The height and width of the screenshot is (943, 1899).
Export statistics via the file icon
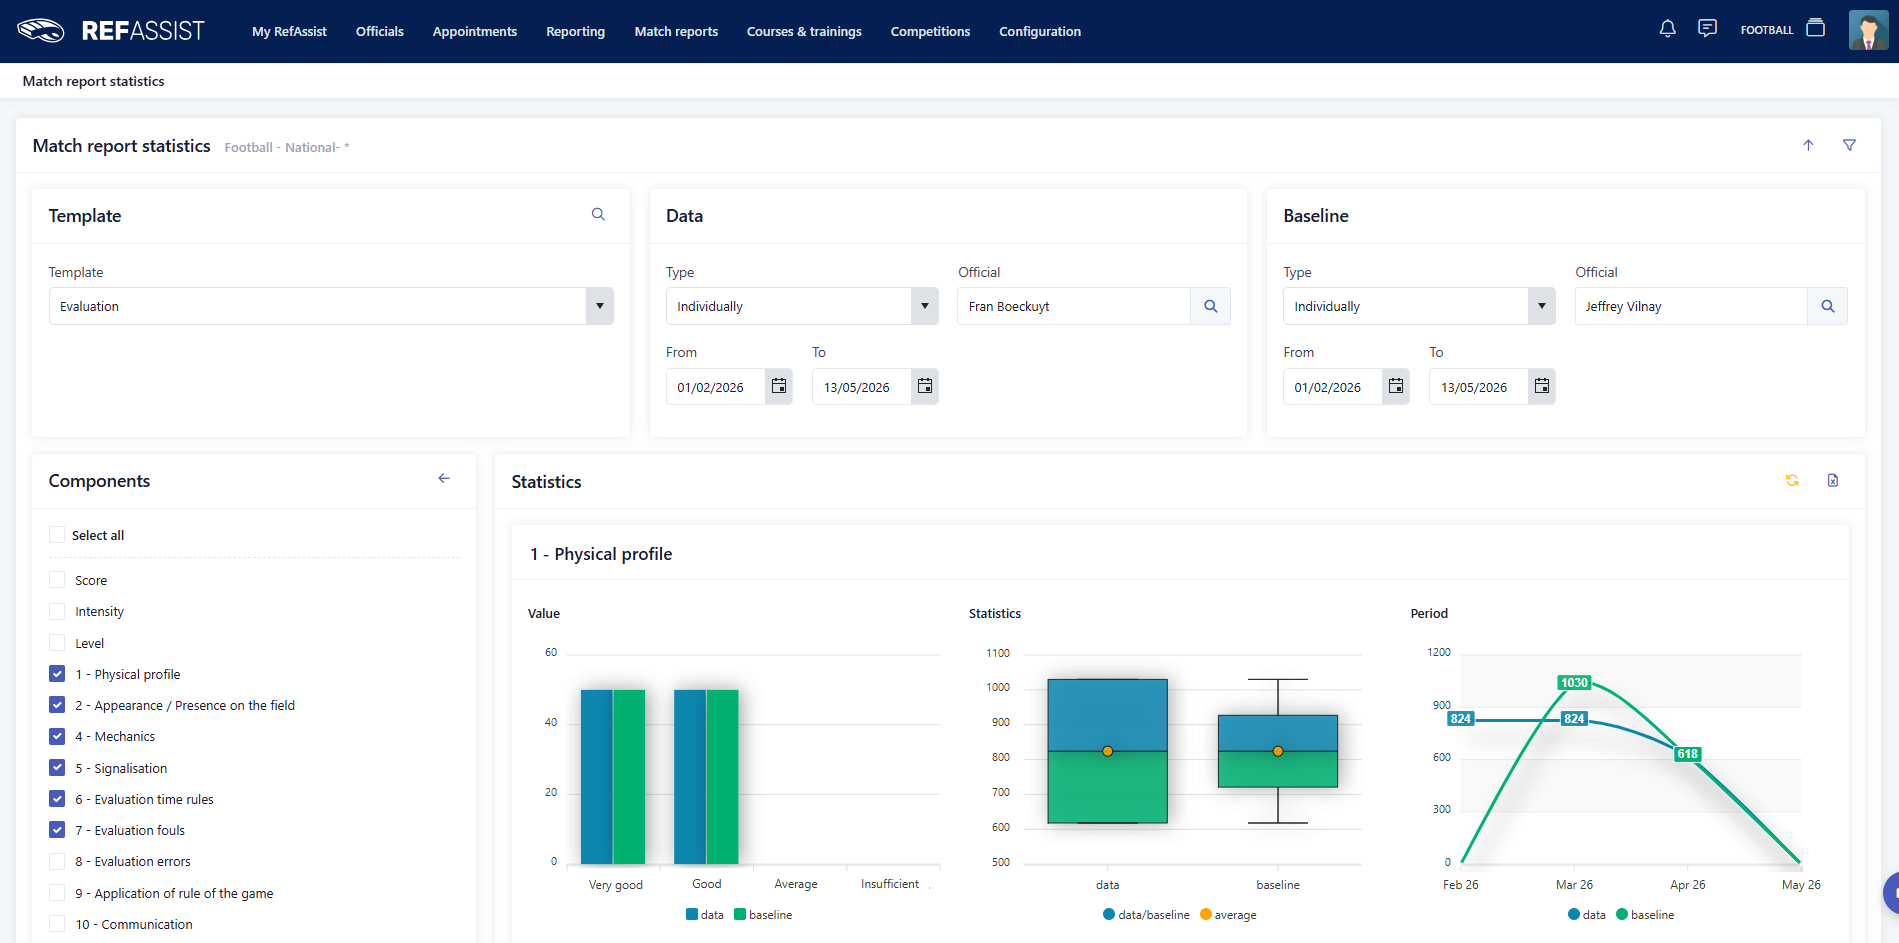[1833, 480]
